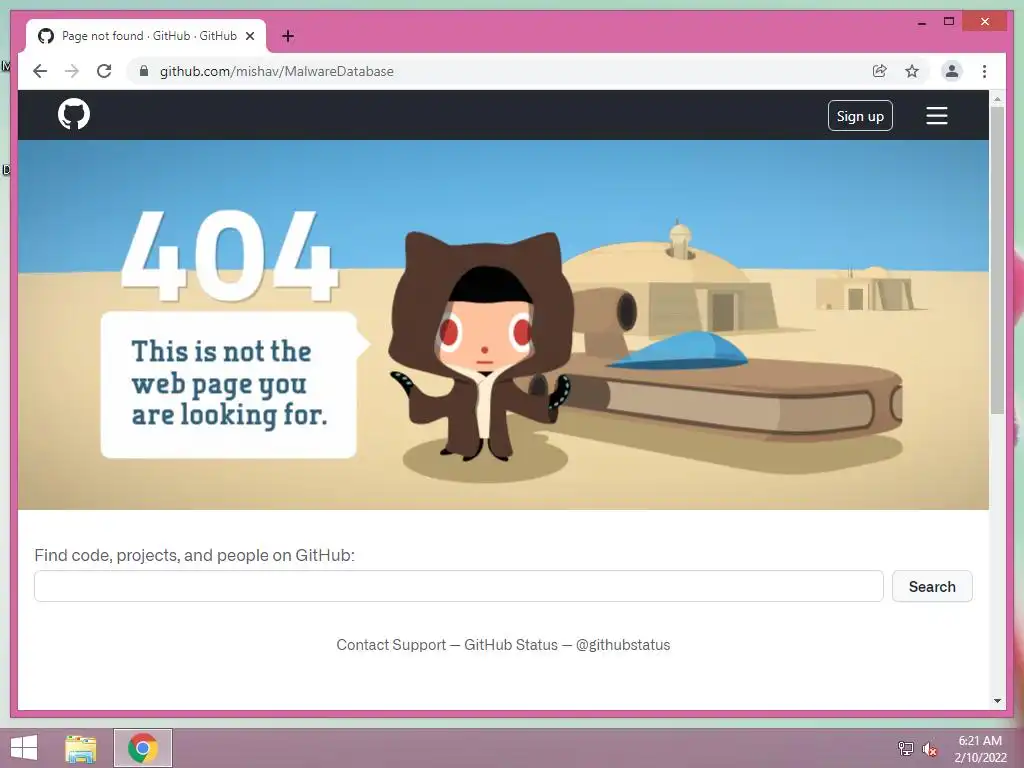
Task: Click the address bar URL text
Action: click(276, 71)
